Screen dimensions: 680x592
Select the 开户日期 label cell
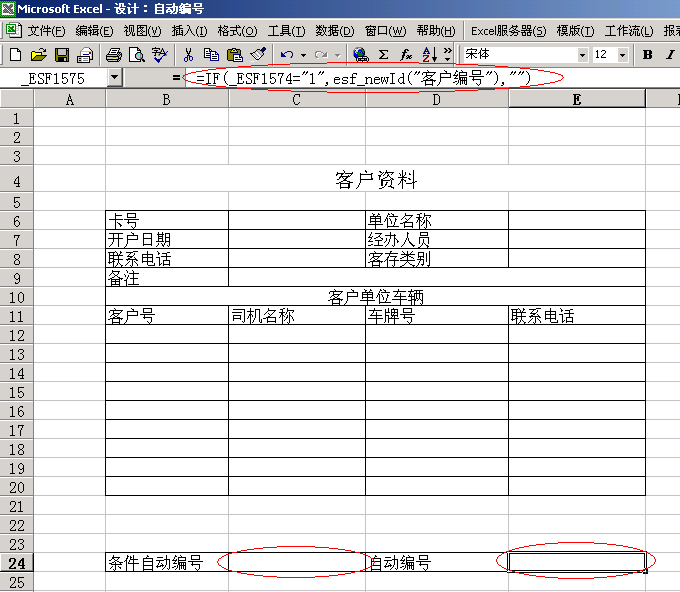[x=167, y=239]
